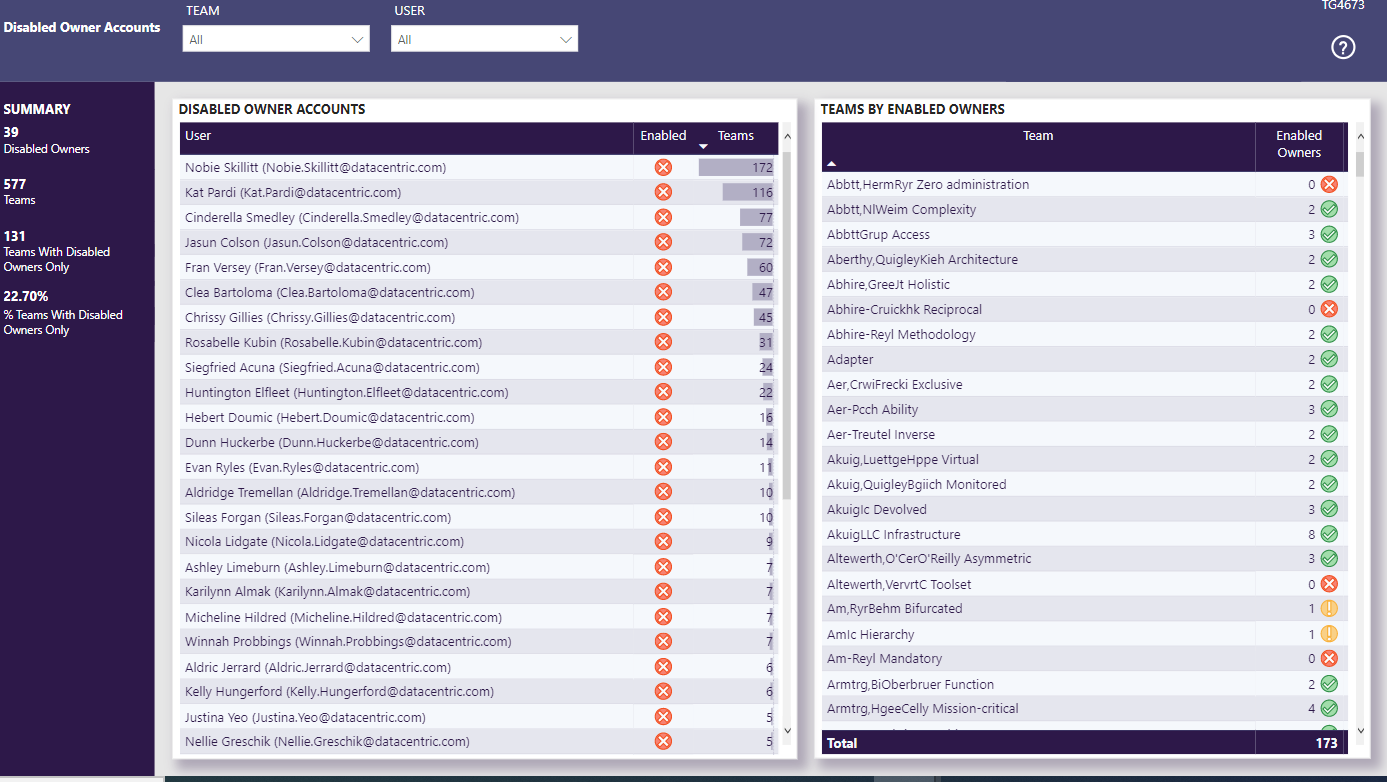Click the green check beside AkuigLLC Infrastructure
Image resolution: width=1387 pixels, height=782 pixels.
[1329, 533]
